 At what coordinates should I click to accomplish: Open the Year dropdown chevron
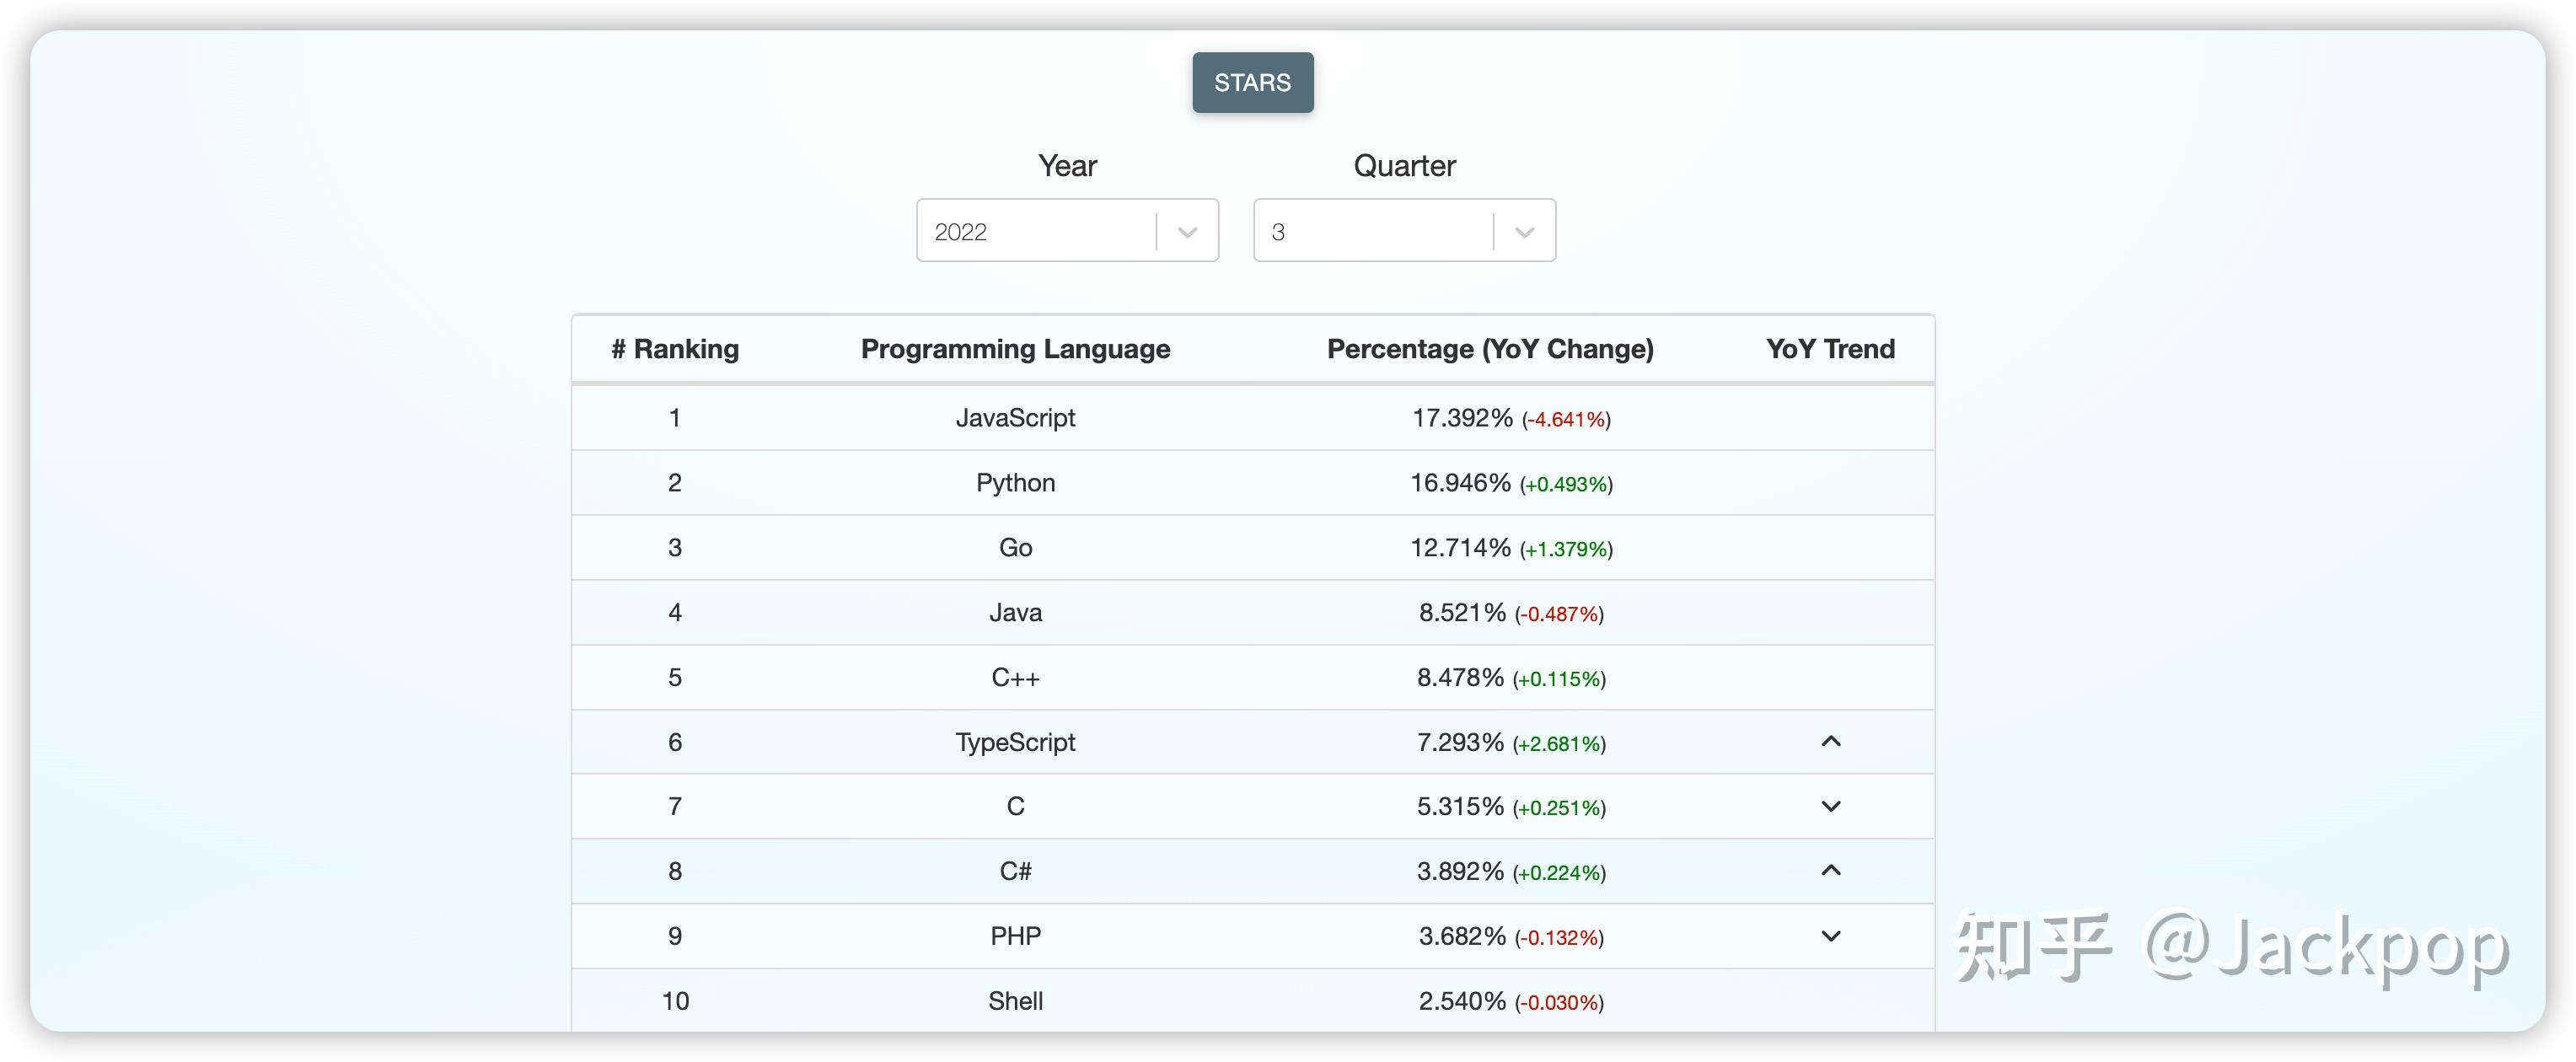1186,231
